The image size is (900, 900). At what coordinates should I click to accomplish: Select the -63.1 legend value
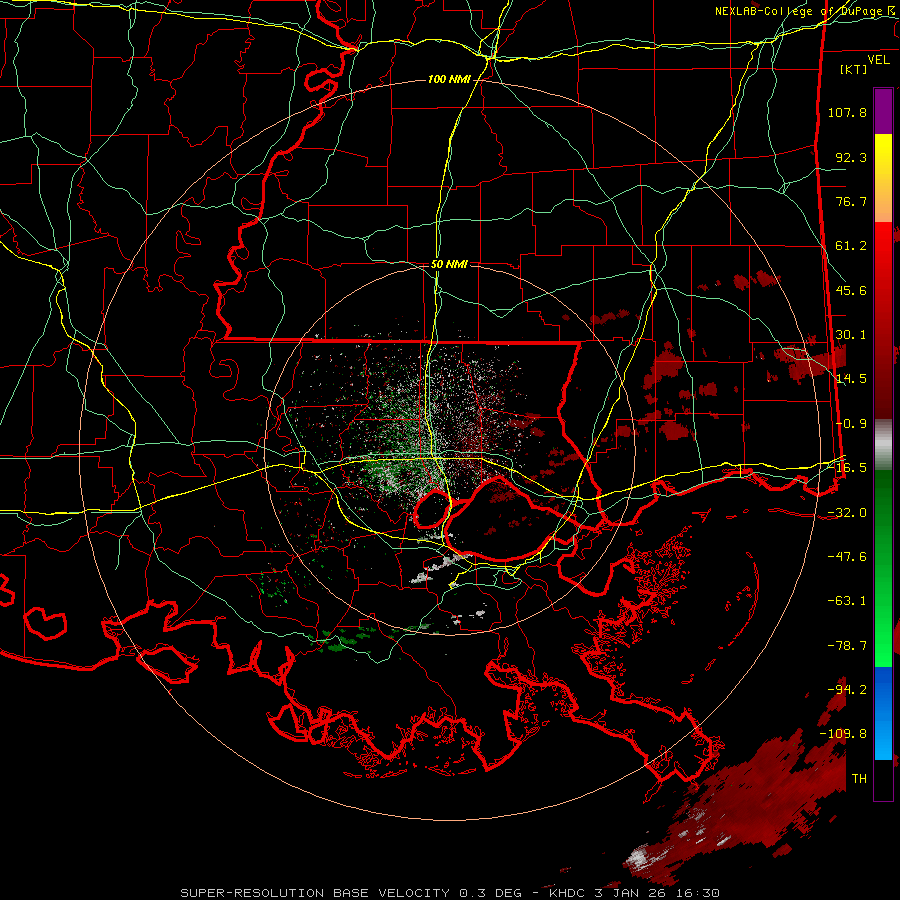pyautogui.click(x=847, y=601)
